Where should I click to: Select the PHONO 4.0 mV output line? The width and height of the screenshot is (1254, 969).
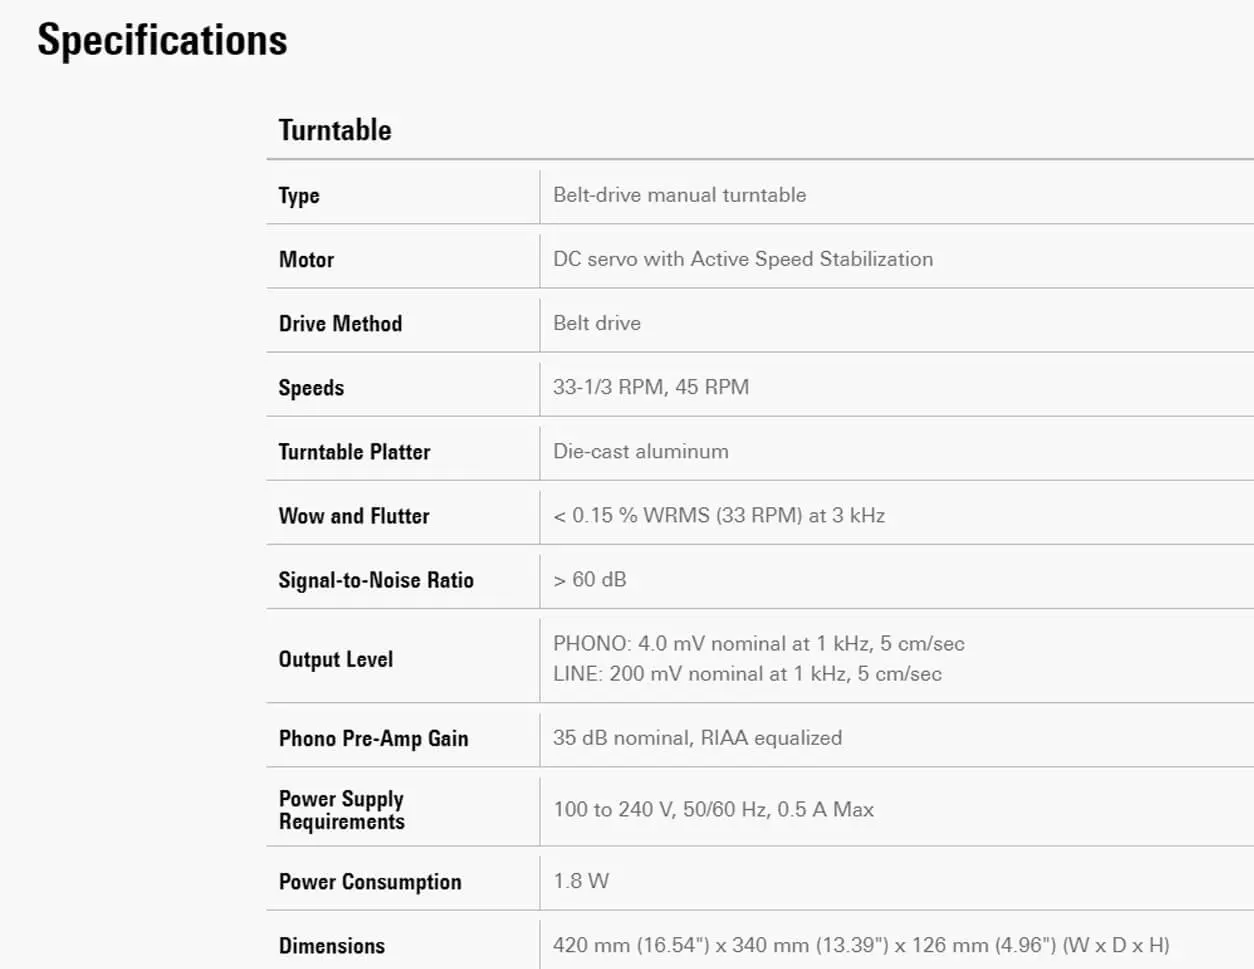pos(759,643)
